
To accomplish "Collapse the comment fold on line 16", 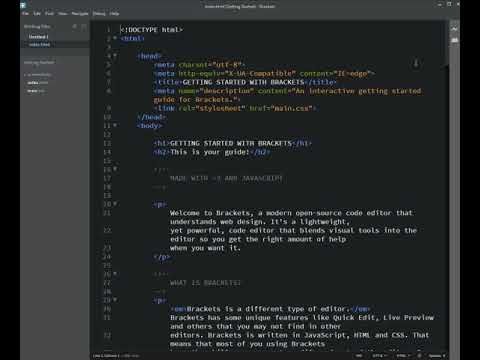I will click(x=115, y=169).
